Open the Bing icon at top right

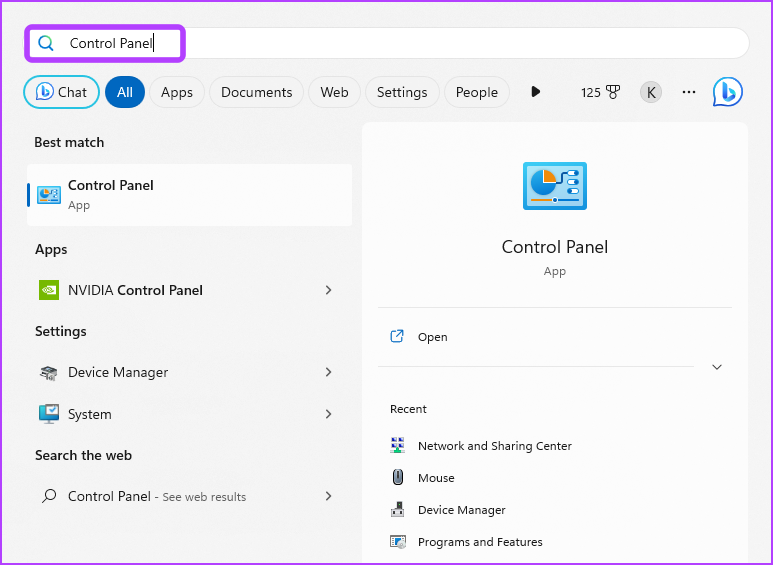click(x=728, y=92)
